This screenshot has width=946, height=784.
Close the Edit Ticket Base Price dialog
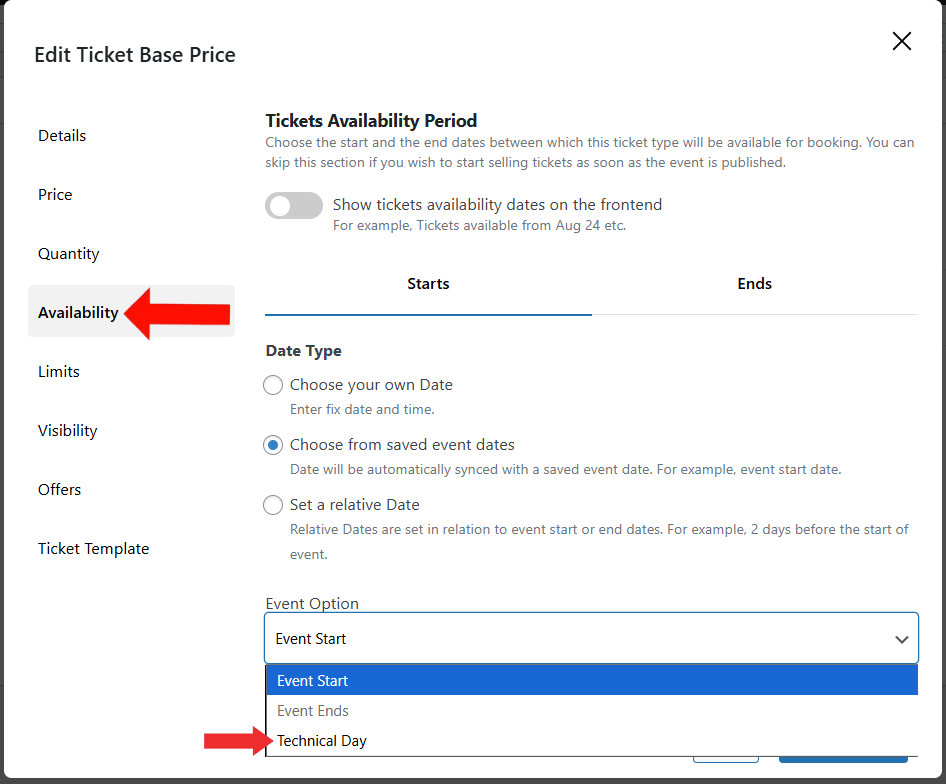(x=901, y=41)
